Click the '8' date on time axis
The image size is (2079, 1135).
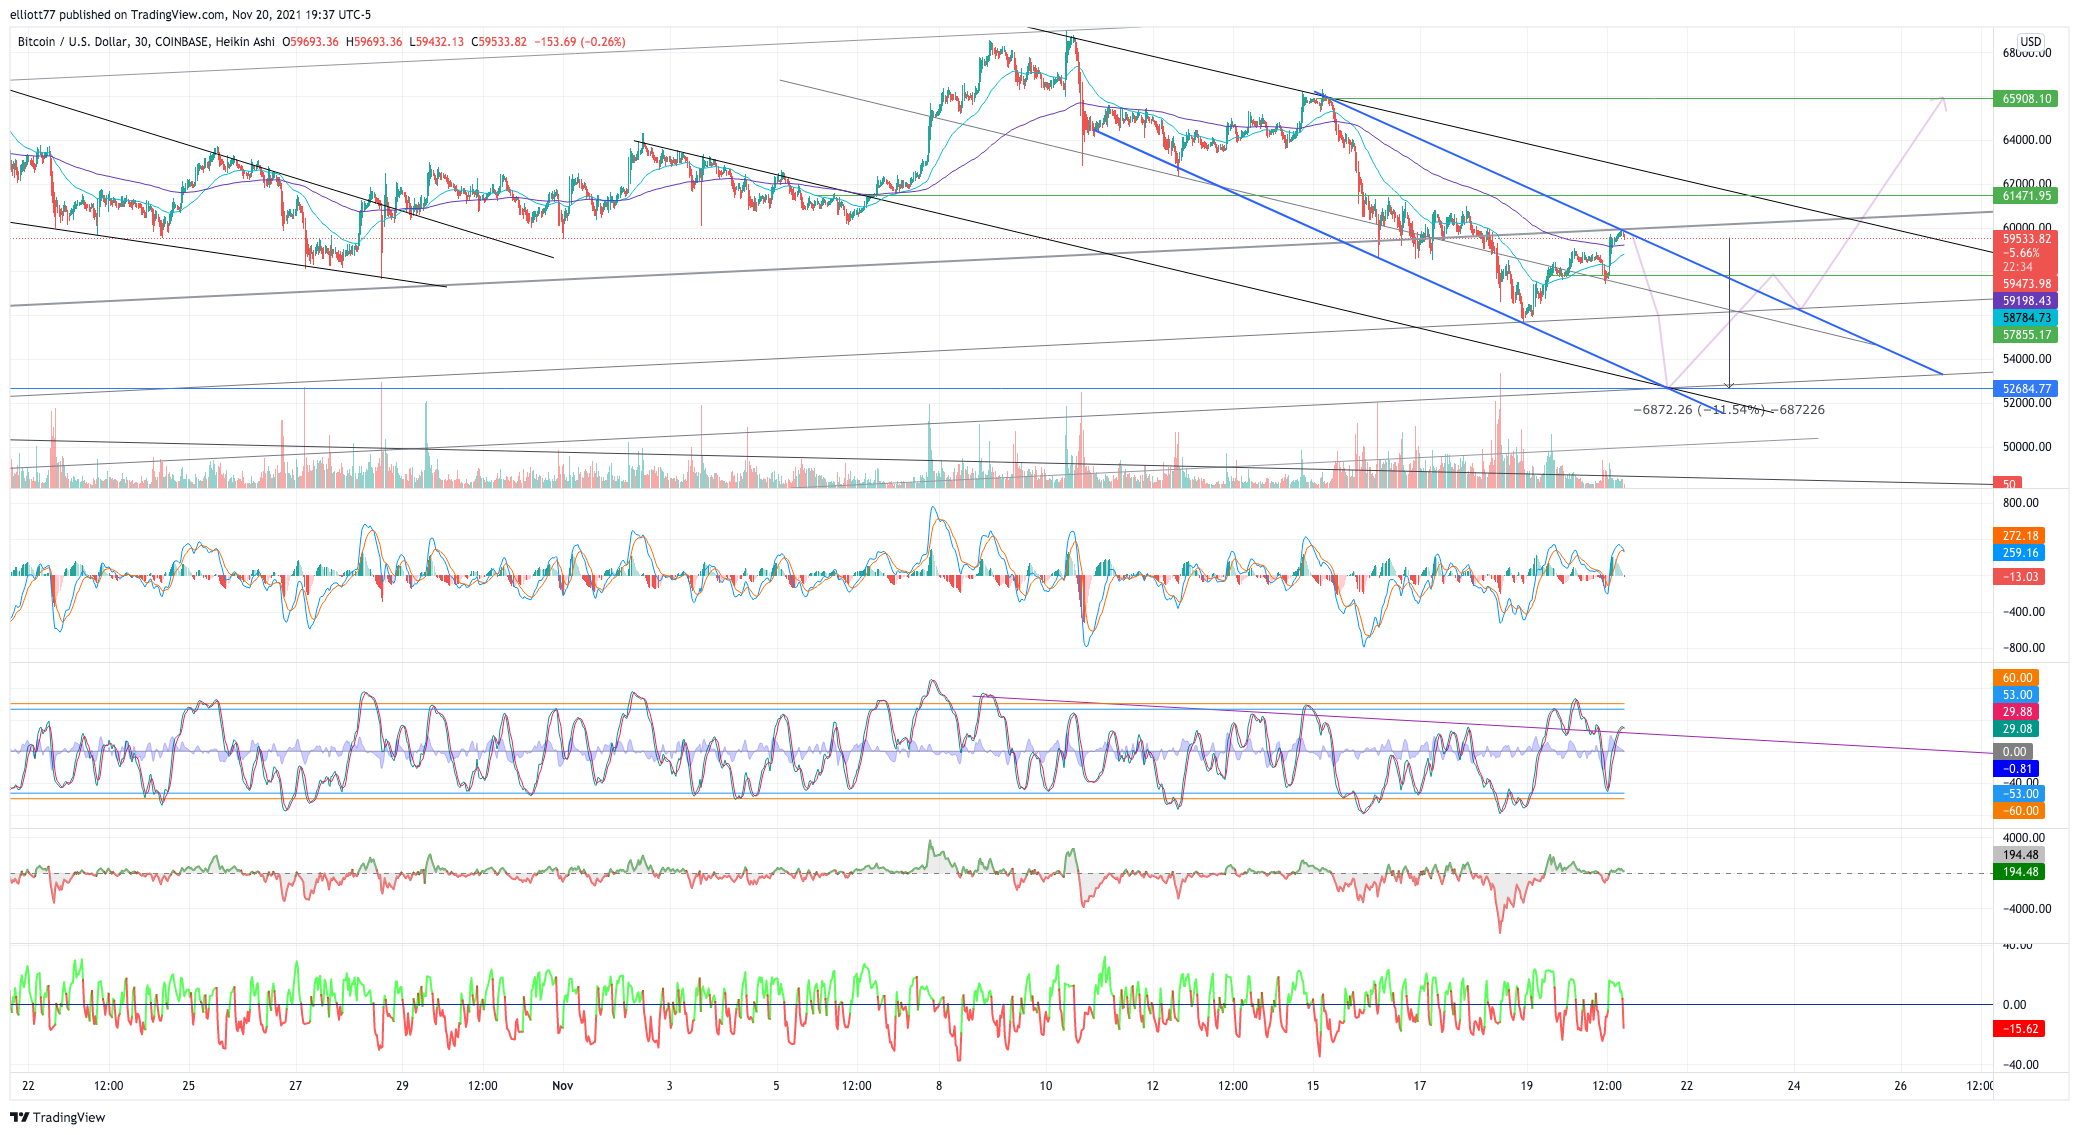pos(939,1086)
